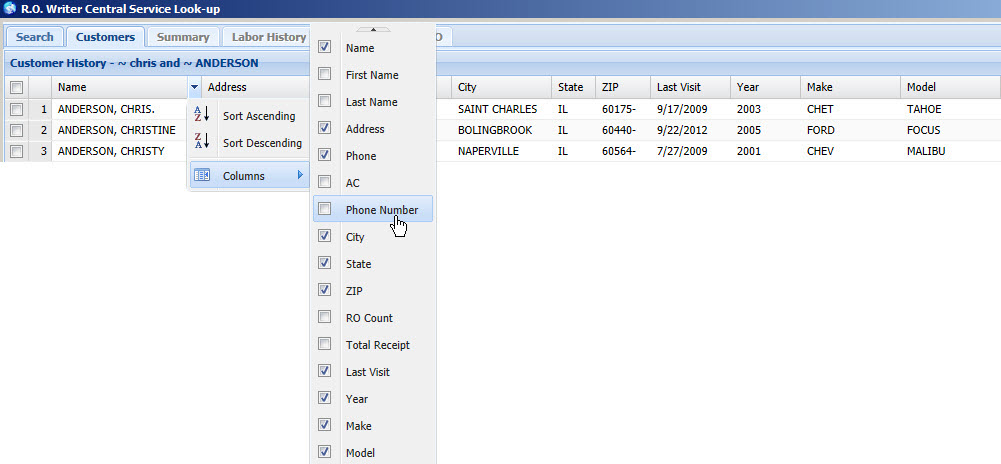Expand the Columns submenu arrow
1001x464 pixels.
coord(300,176)
